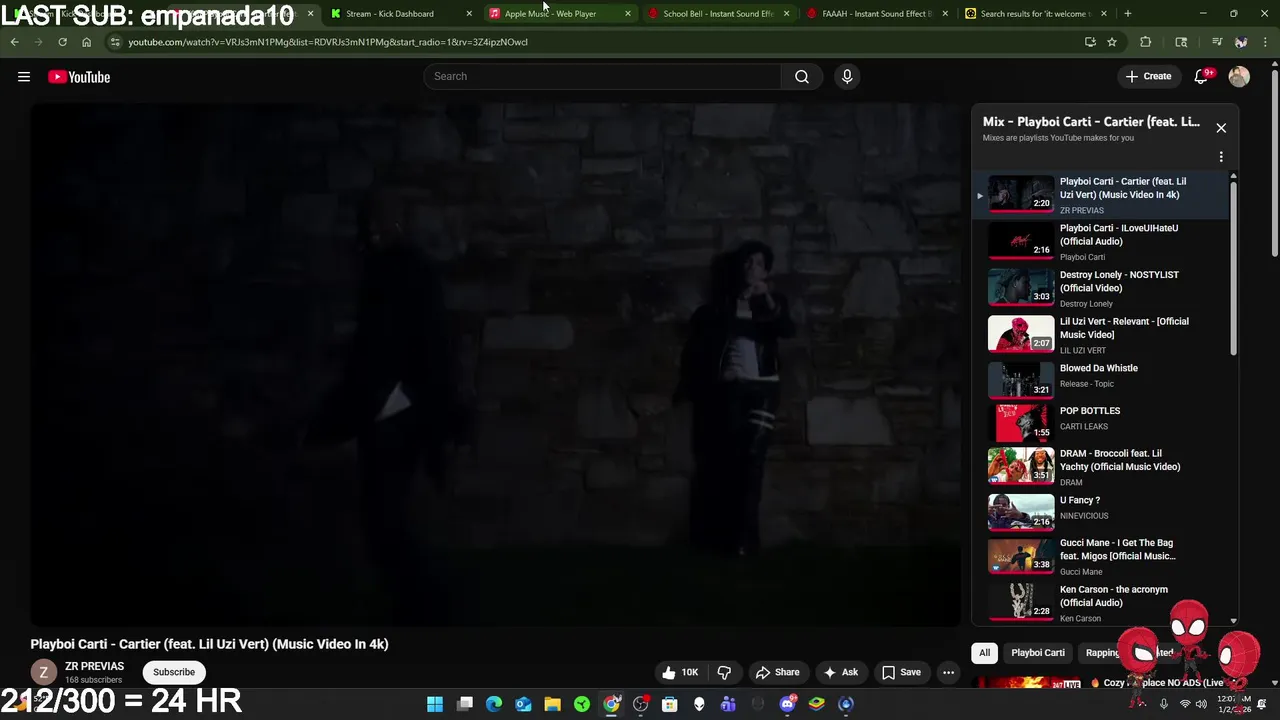Activate voice search microphone
The height and width of the screenshot is (720, 1280).
click(x=847, y=77)
